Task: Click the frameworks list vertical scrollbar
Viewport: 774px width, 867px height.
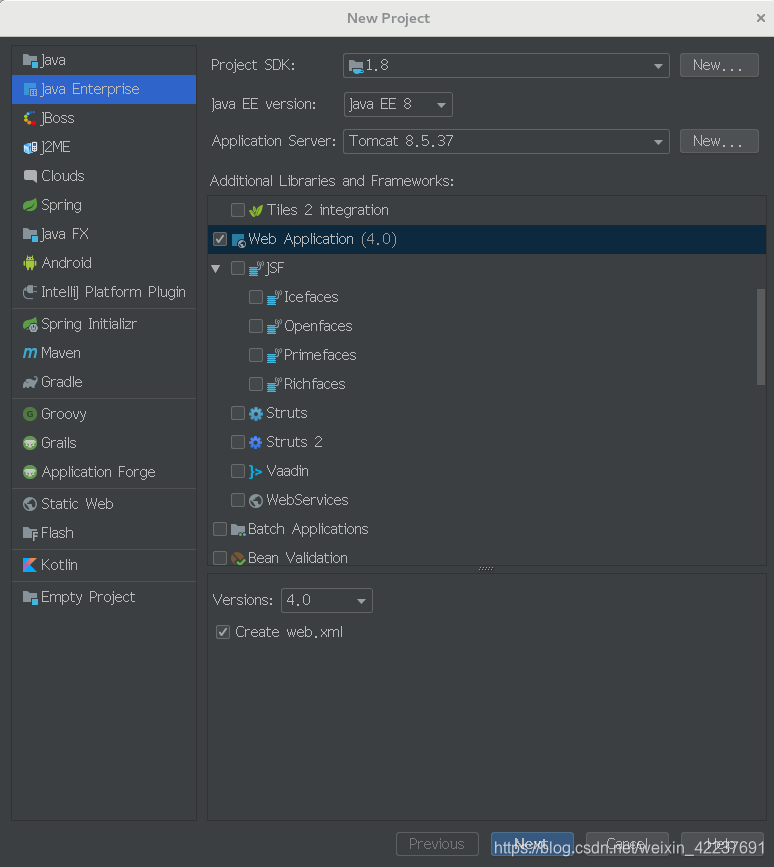Action: click(x=761, y=337)
